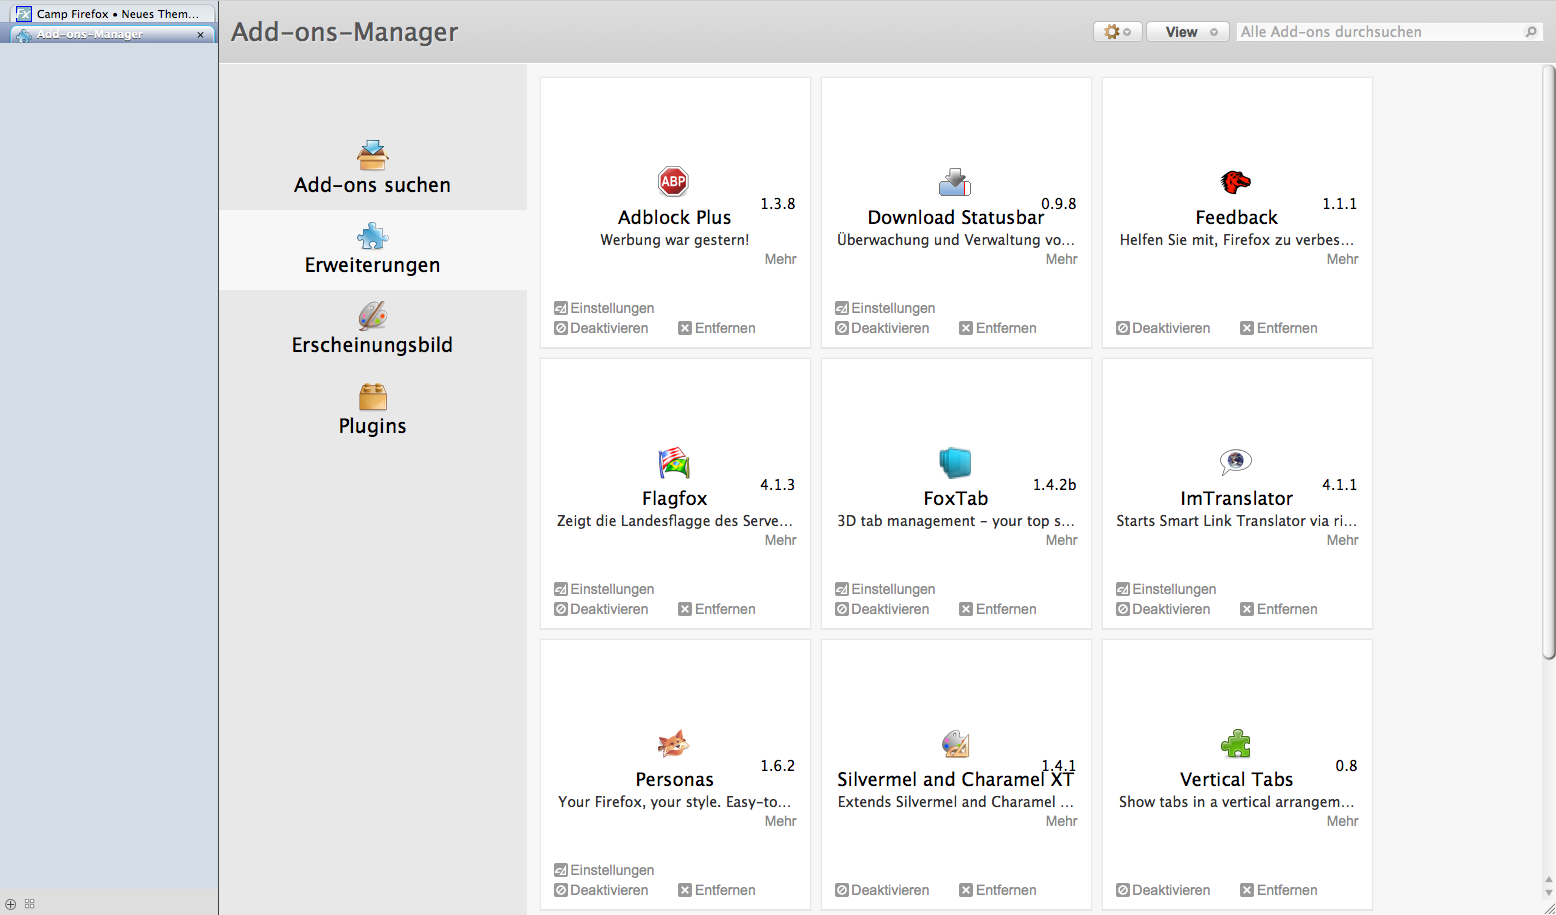
Task: Open Personas Einstellungen
Action: point(604,870)
